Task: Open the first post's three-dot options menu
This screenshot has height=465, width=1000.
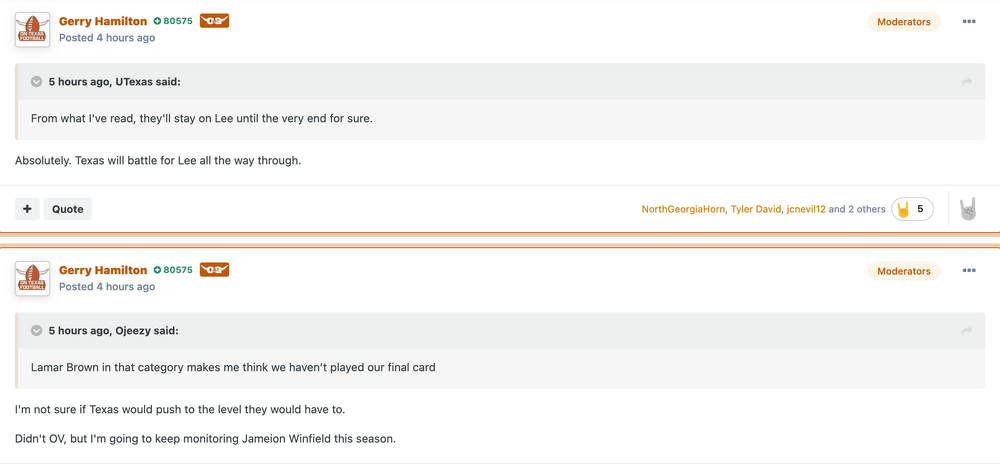Action: click(968, 22)
